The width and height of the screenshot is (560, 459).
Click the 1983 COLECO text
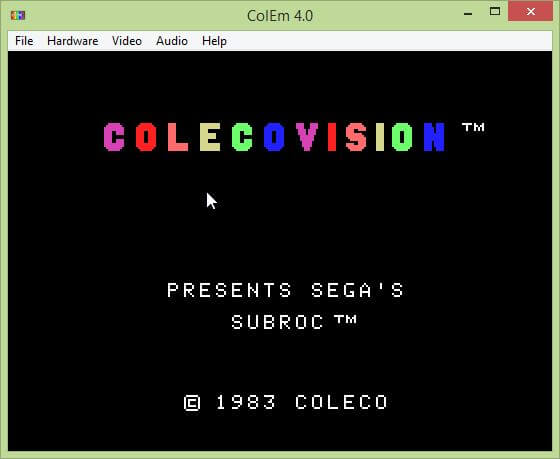click(302, 402)
